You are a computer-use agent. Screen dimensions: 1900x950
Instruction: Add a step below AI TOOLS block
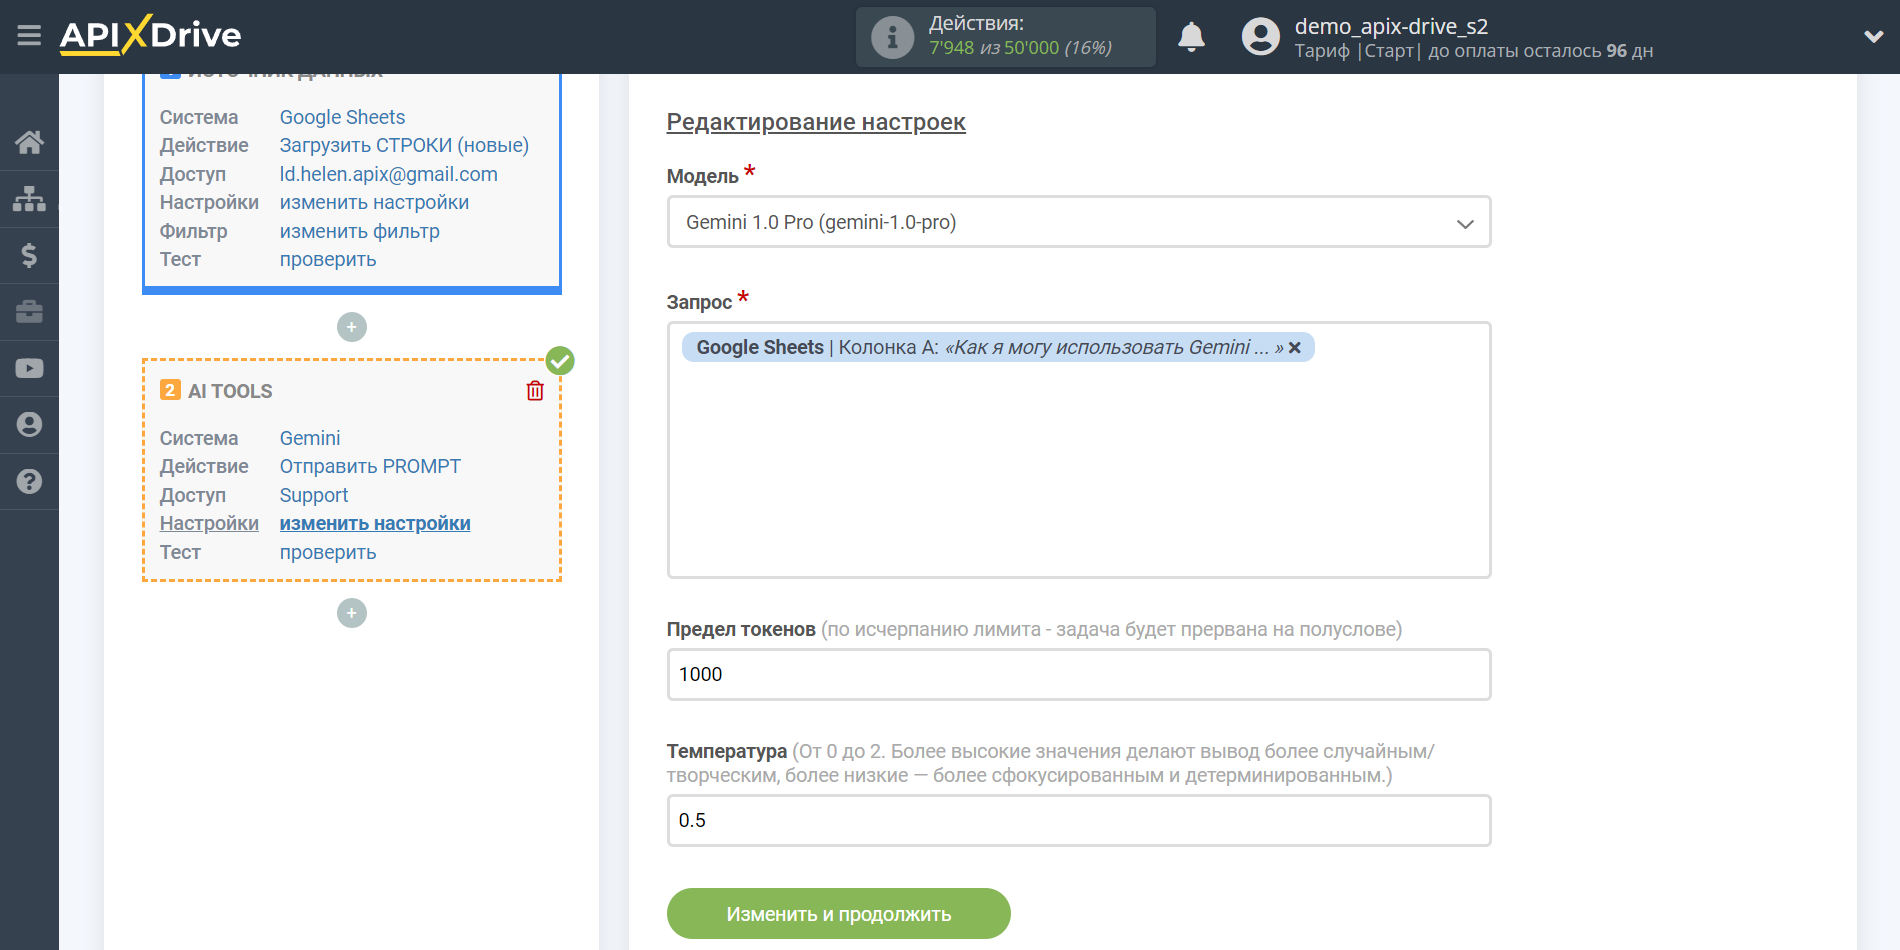click(x=352, y=613)
